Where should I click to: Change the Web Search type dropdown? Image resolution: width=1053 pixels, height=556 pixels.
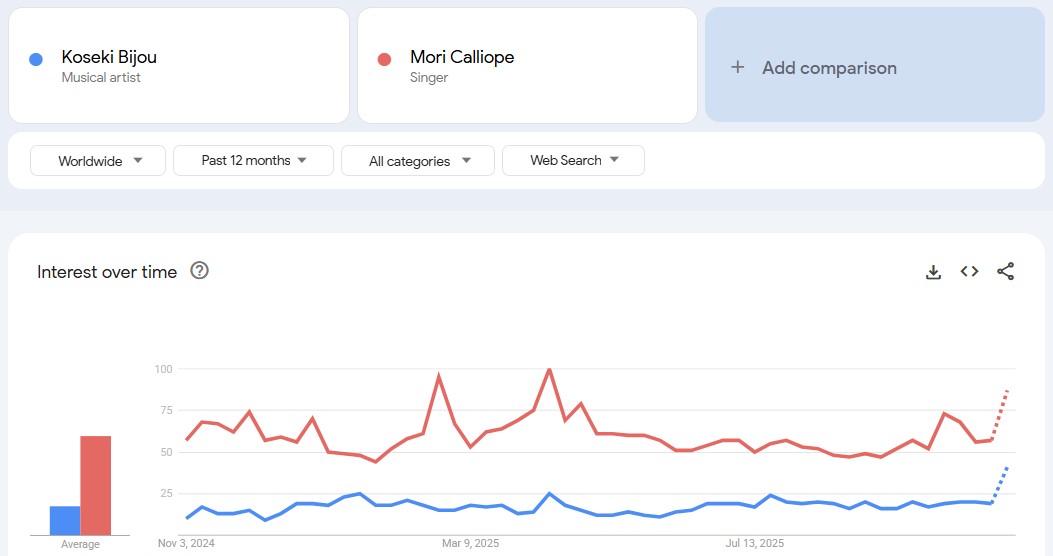(573, 161)
